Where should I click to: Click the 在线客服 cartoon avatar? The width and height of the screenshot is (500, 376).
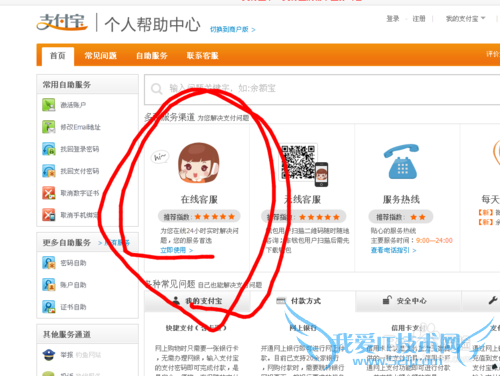[x=199, y=163]
